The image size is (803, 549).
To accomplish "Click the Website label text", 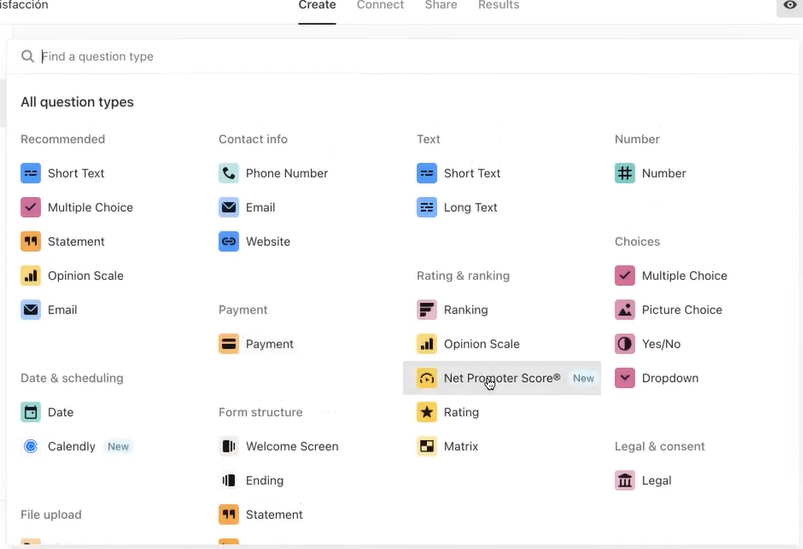I will tap(268, 241).
